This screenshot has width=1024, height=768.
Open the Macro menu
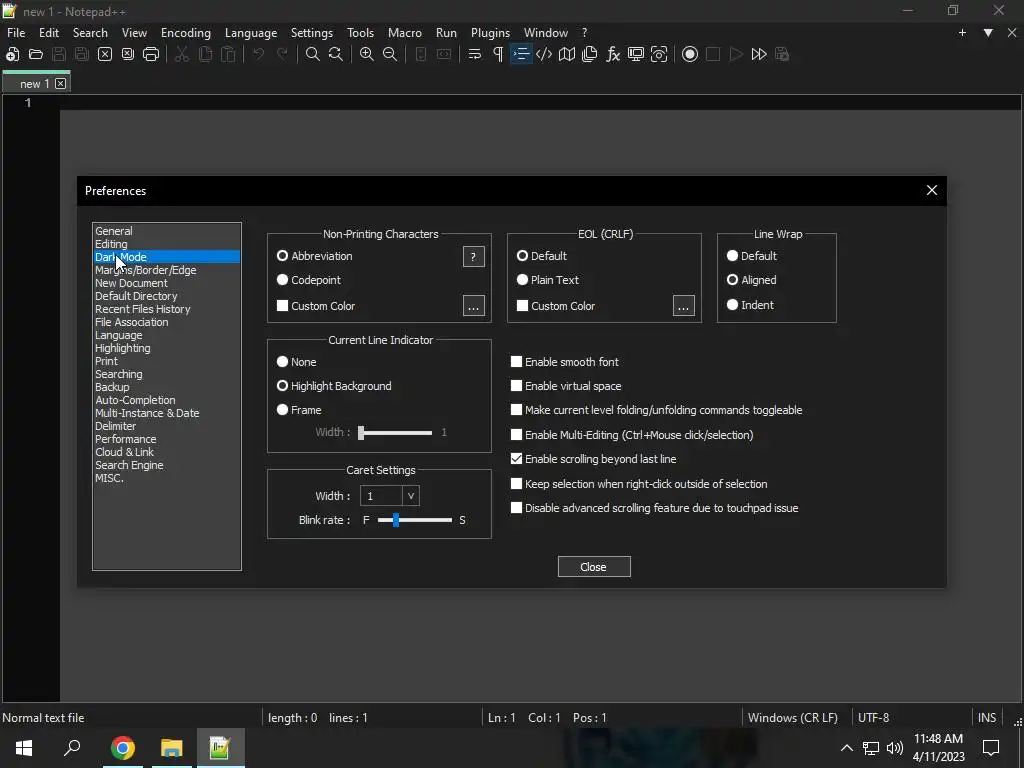(x=405, y=33)
